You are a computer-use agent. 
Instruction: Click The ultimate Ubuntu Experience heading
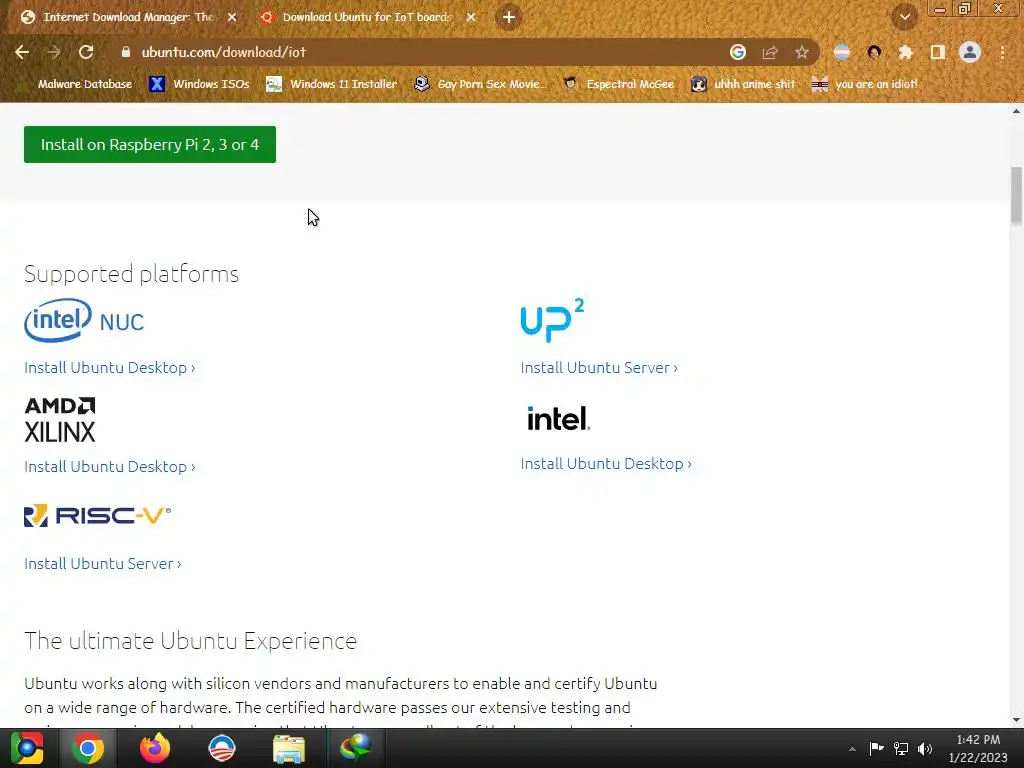point(191,641)
